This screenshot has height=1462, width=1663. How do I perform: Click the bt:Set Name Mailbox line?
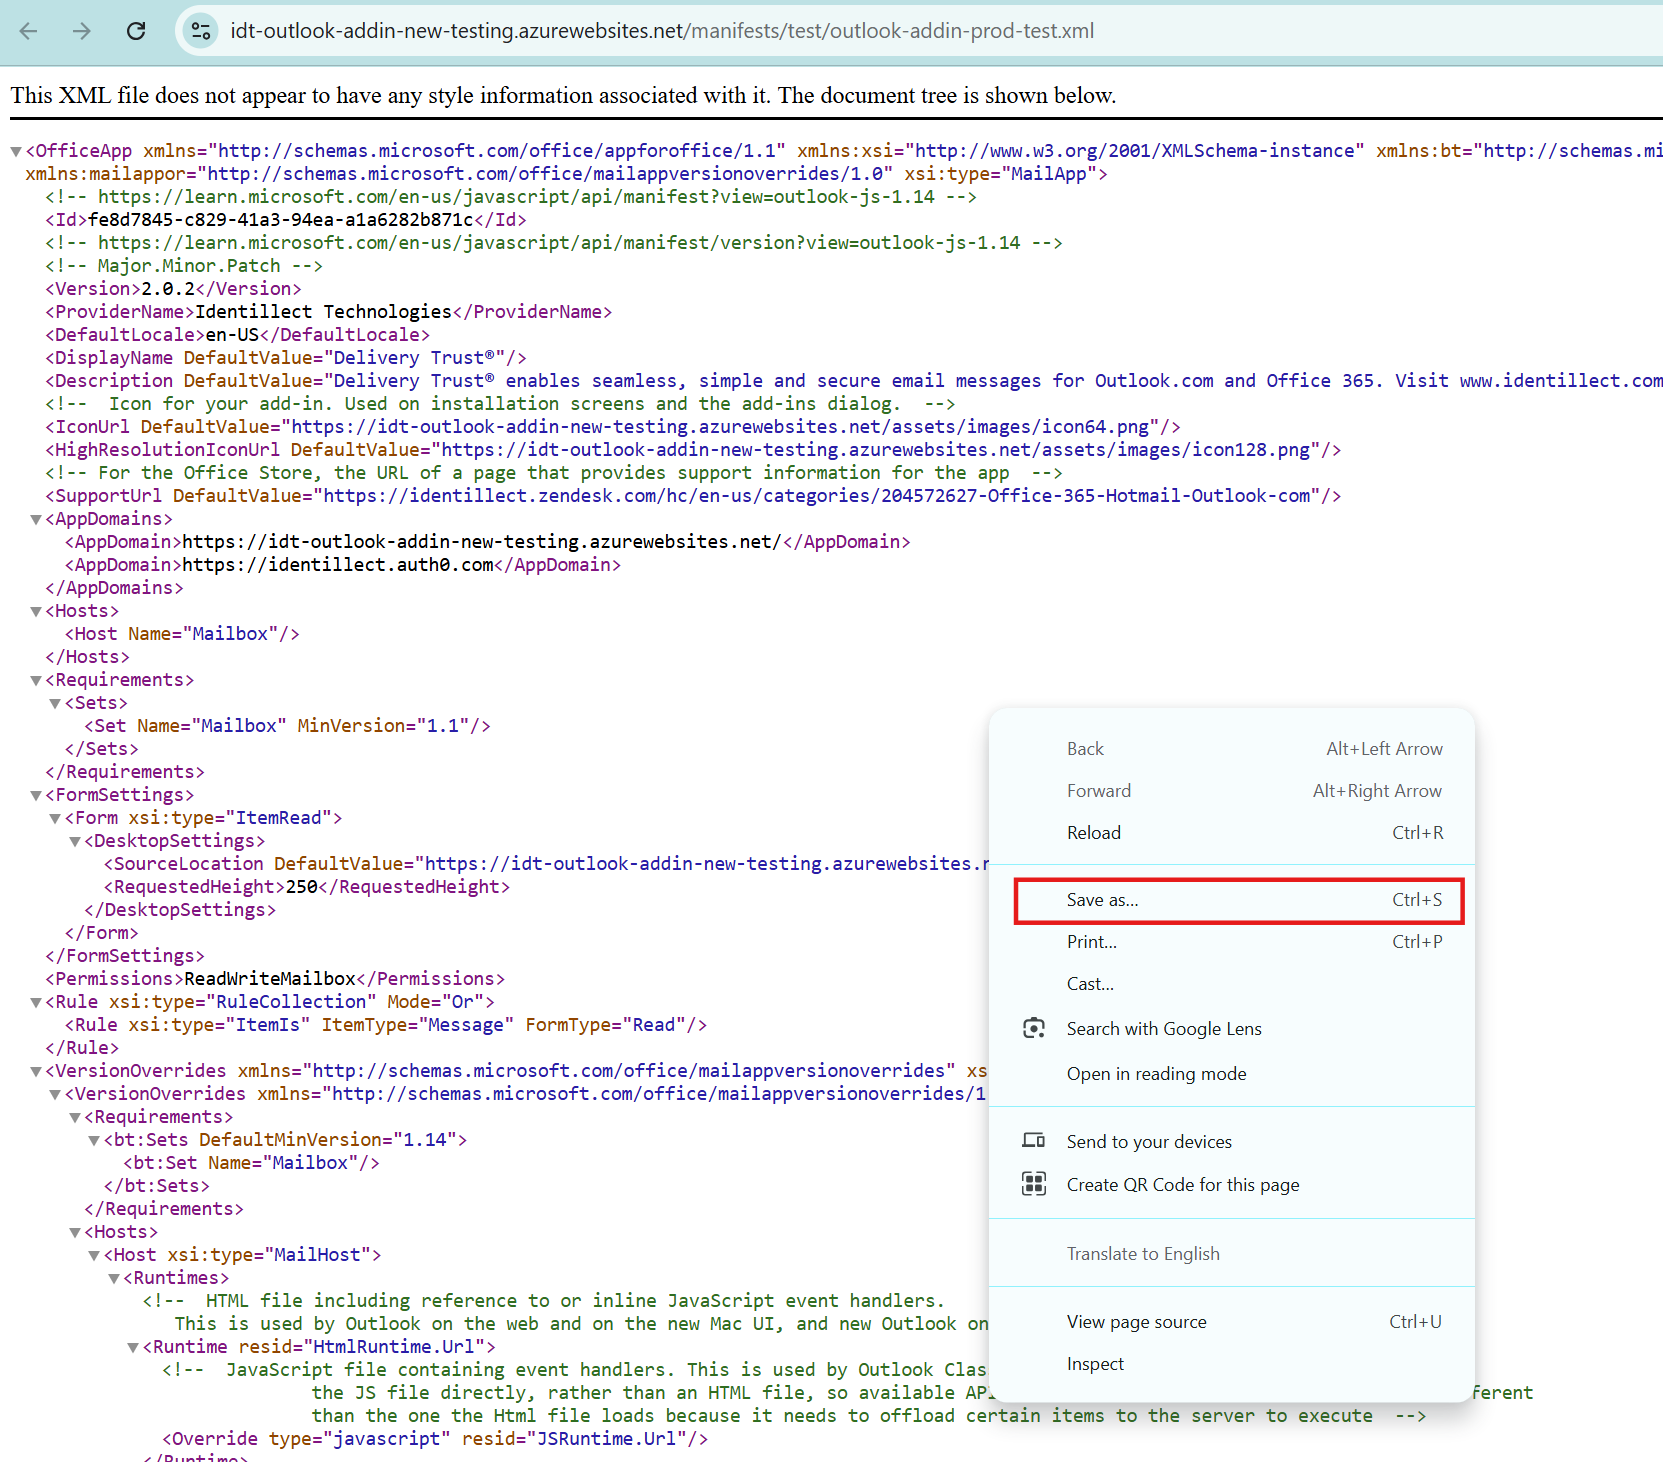point(251,1163)
